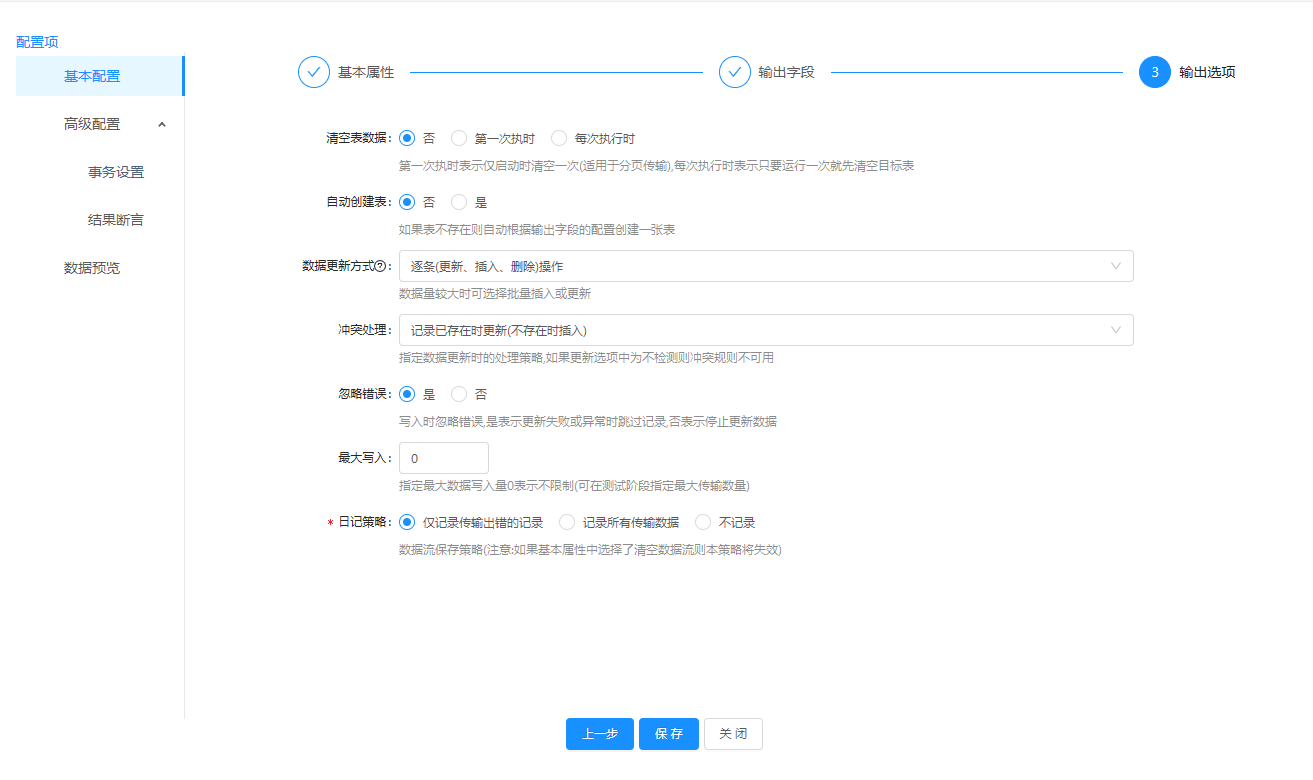
Task: Click the 输出字段 step label
Action: (x=786, y=72)
